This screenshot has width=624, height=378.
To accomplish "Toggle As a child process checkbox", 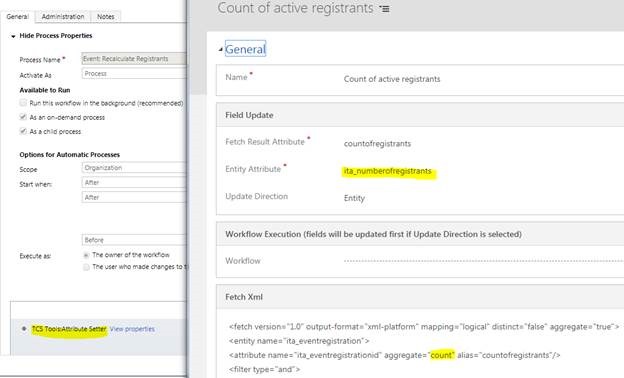I will coord(23,131).
